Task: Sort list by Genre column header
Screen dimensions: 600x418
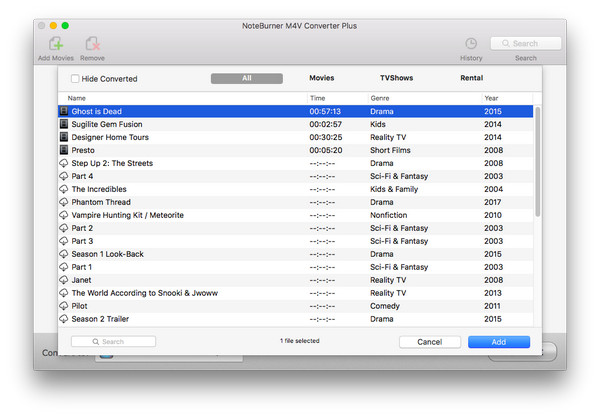Action: (380, 98)
